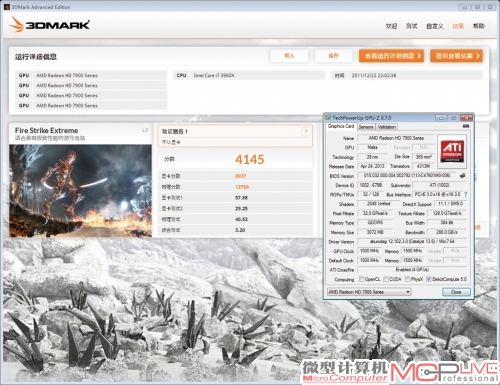The image size is (500, 385).
Task: Click the BIOS Version field in GPU-Z
Action: pos(407,175)
